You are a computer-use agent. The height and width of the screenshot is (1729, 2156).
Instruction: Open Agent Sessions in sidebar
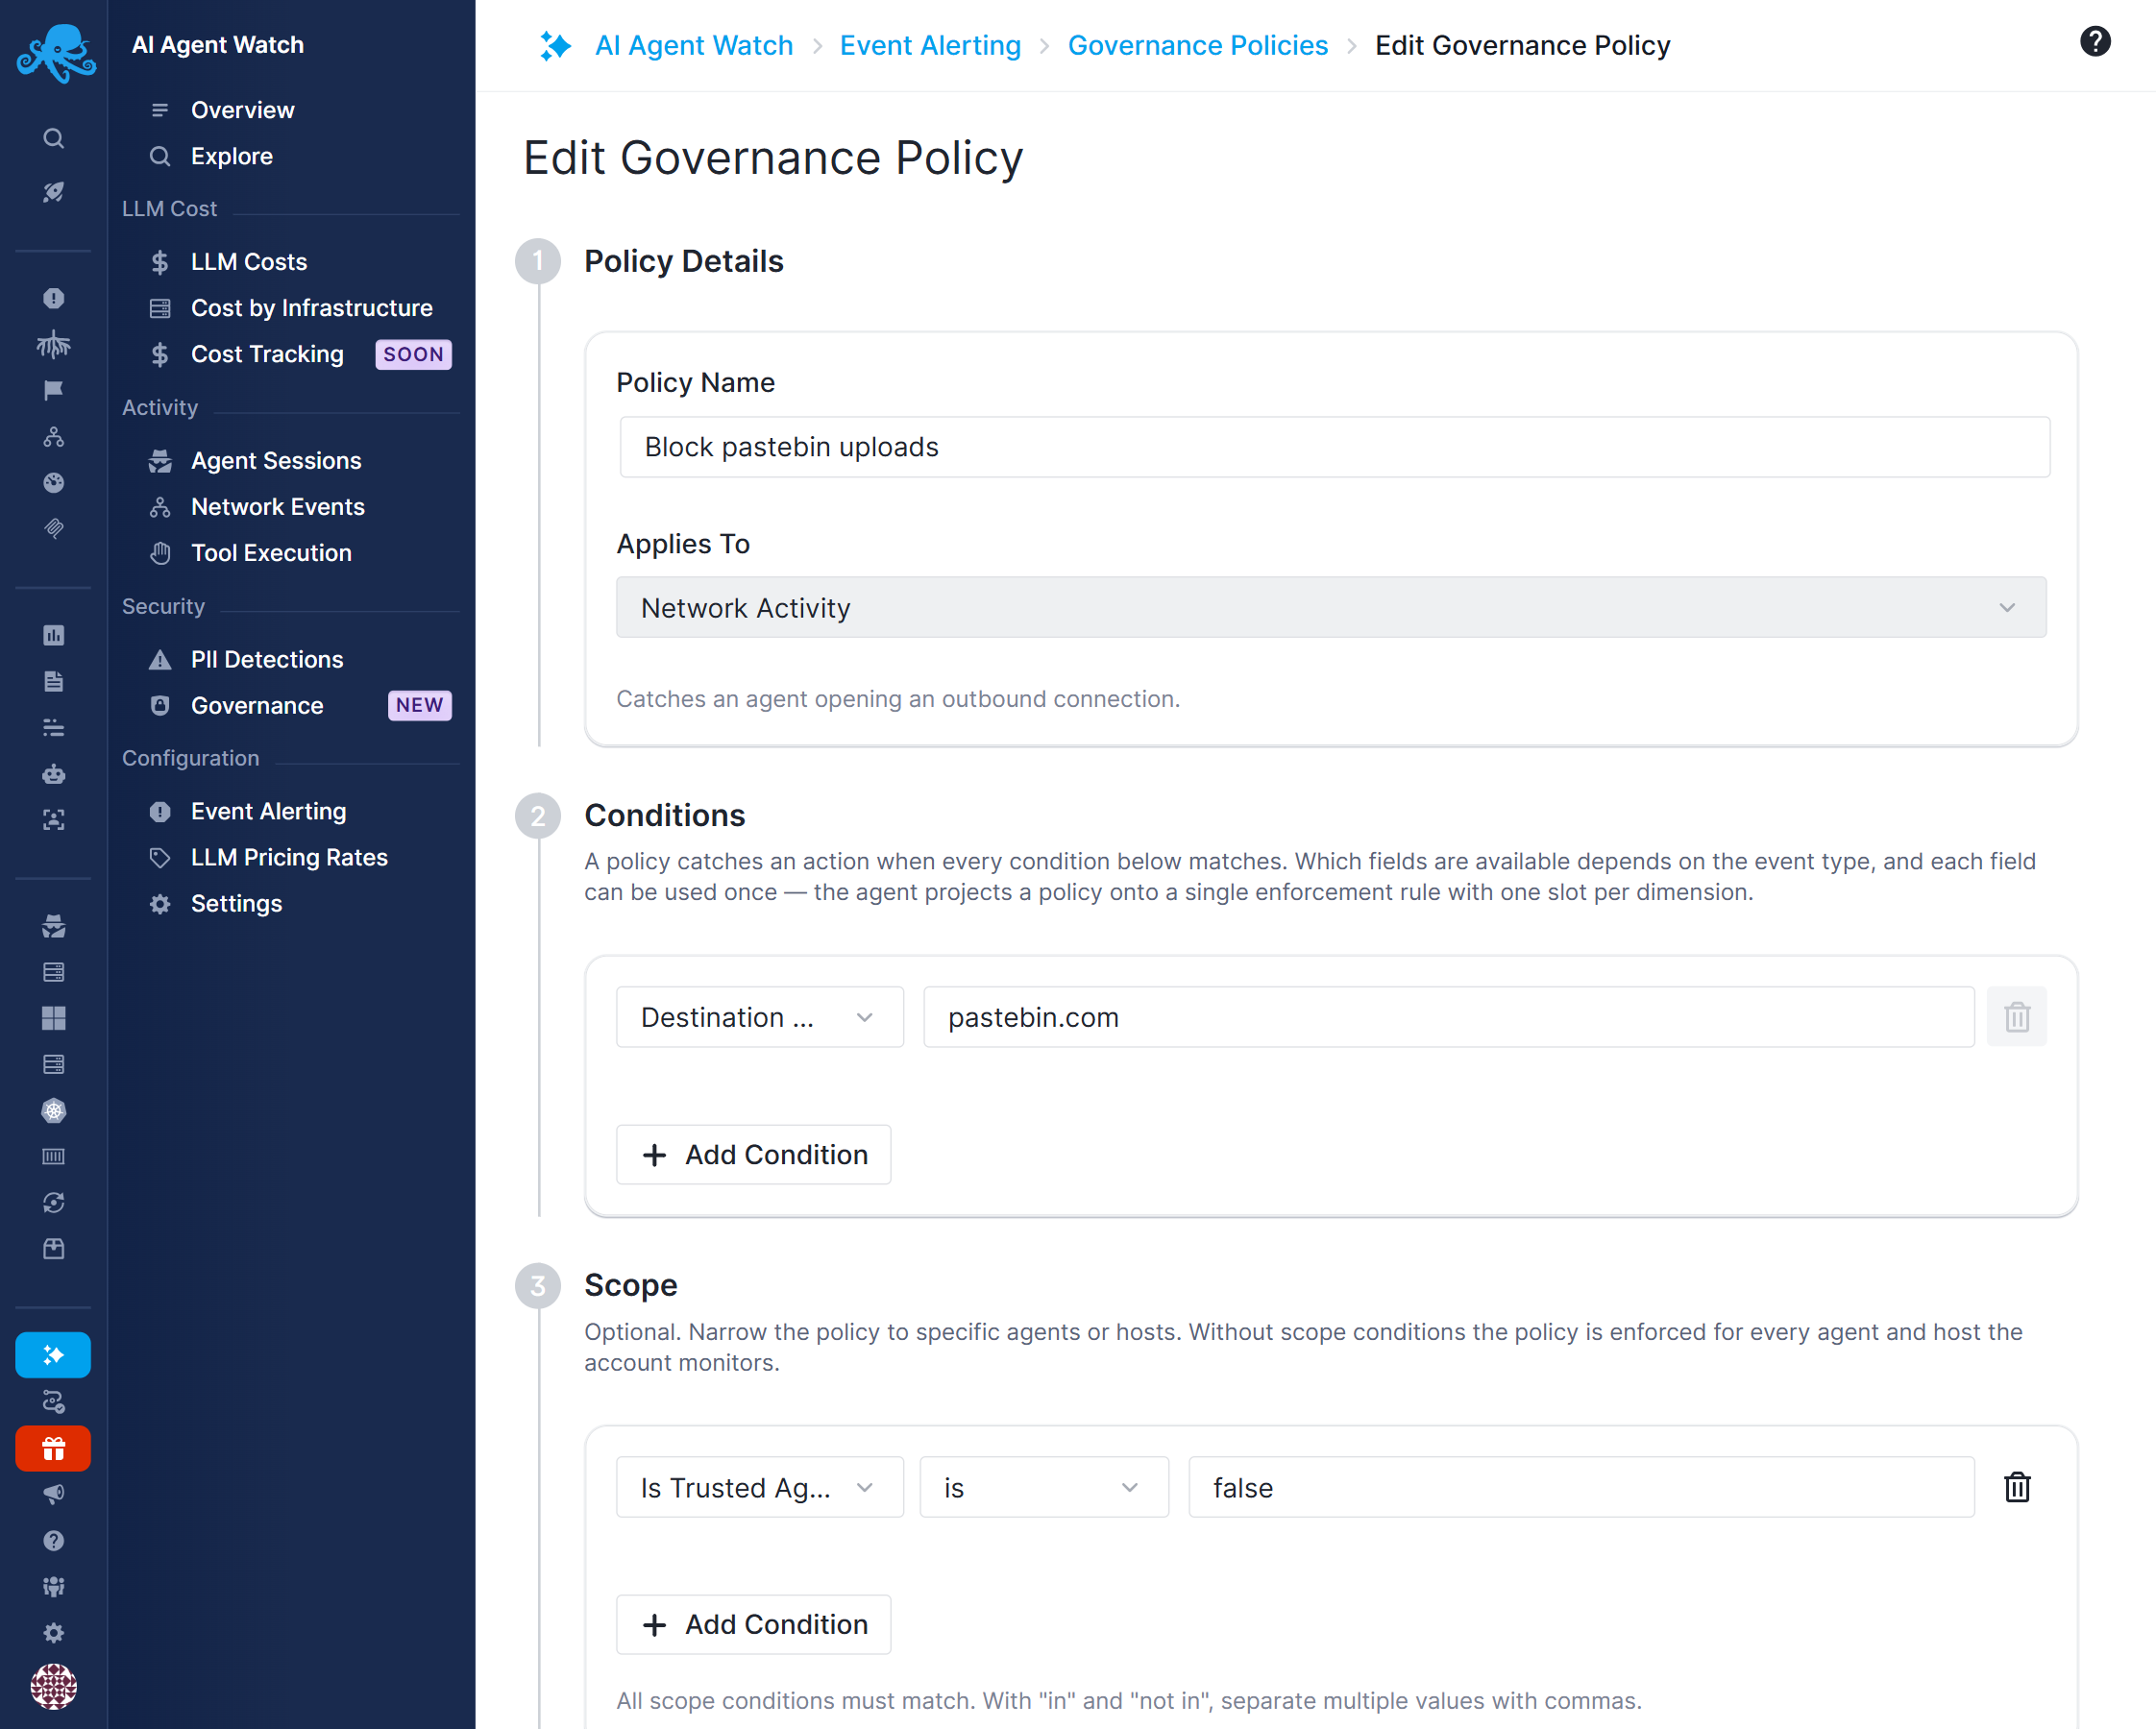(276, 461)
